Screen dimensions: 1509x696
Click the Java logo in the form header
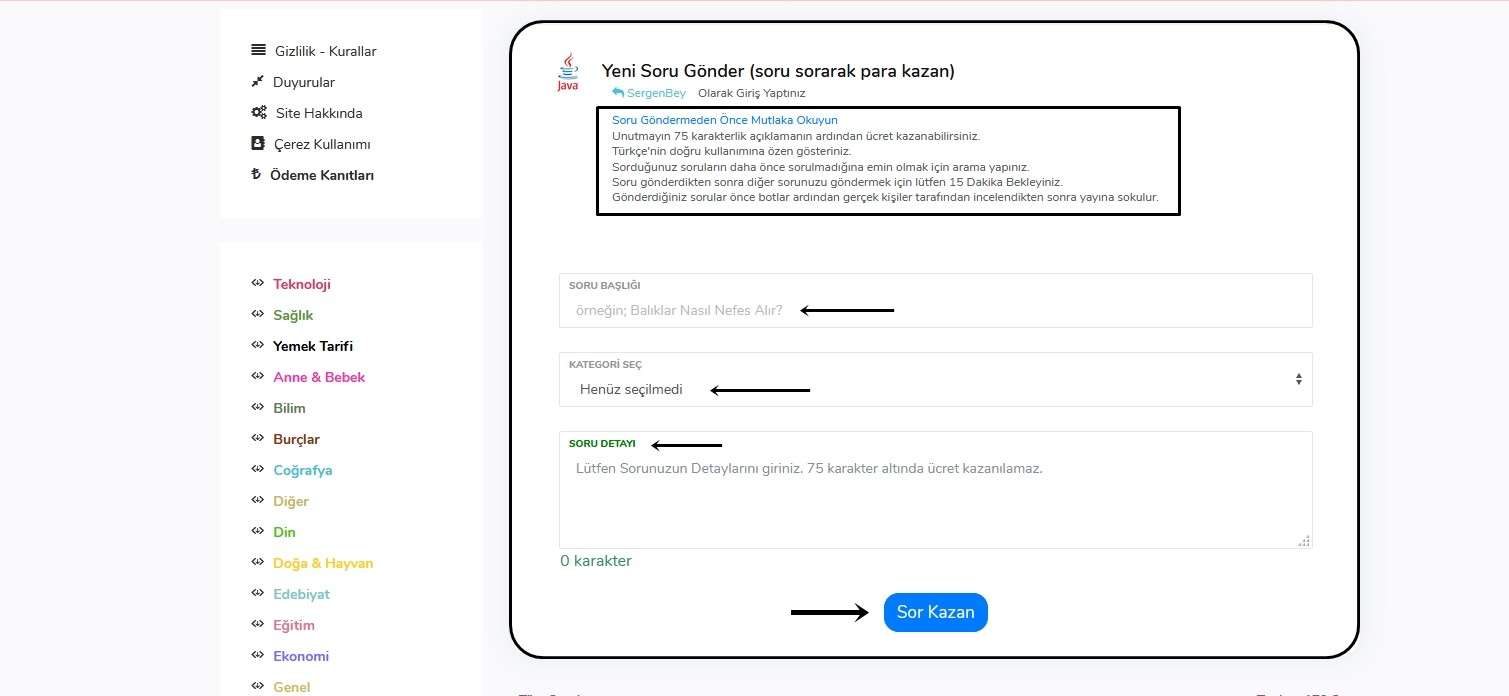pos(568,72)
